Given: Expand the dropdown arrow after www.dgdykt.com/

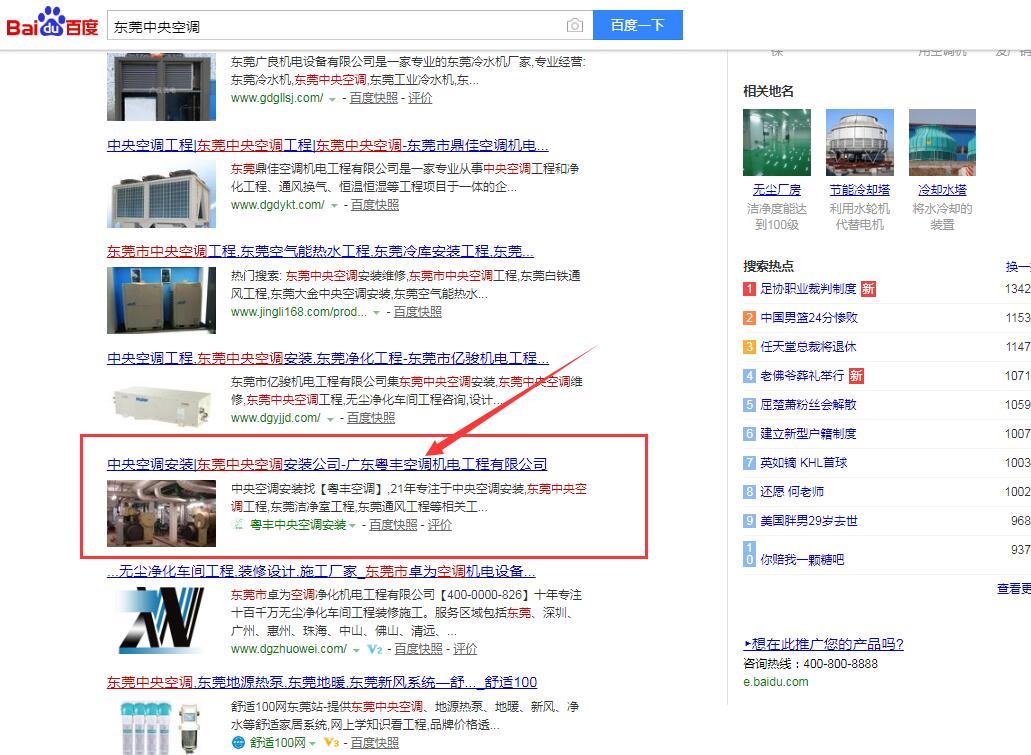Looking at the screenshot, I should click(x=334, y=206).
